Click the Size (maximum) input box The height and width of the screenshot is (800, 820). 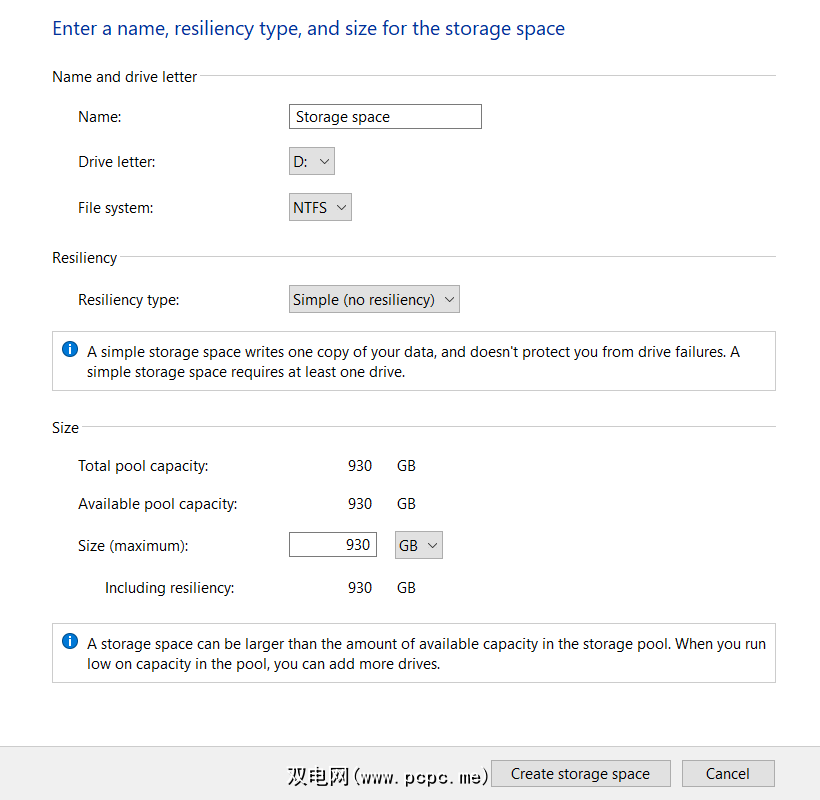click(333, 545)
